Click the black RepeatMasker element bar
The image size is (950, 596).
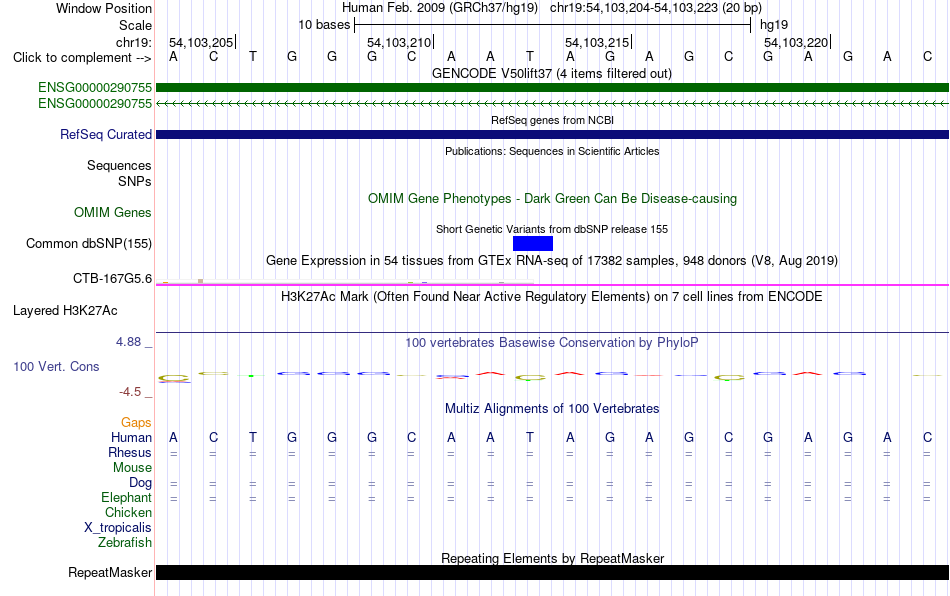(x=552, y=572)
